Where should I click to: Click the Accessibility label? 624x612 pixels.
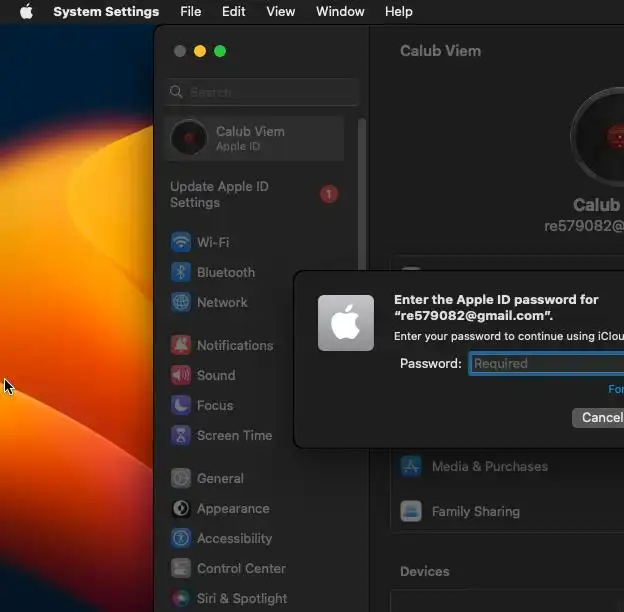(x=234, y=538)
